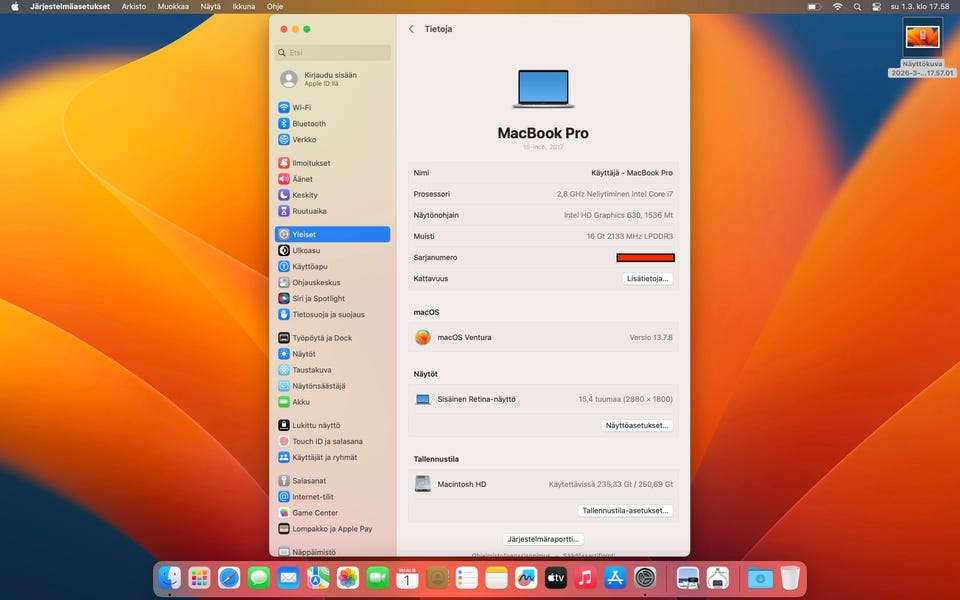960x600 pixels.
Task: Click the Lisätietoja... coverage button
Action: coord(647,279)
